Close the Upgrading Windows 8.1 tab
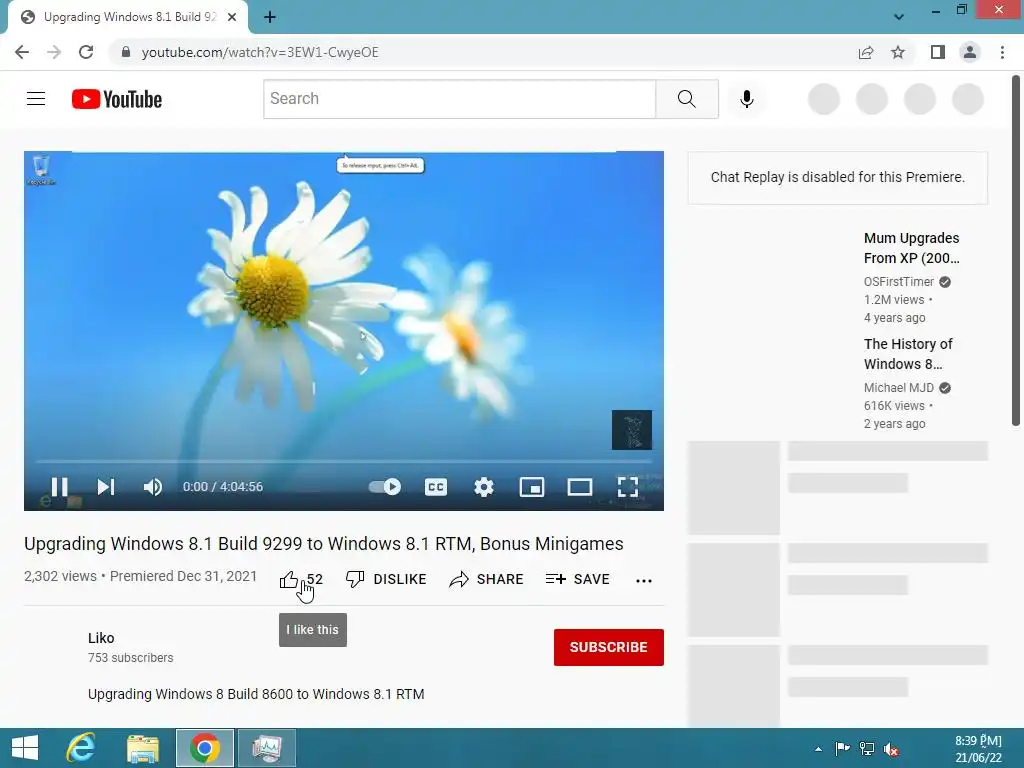 pos(232,17)
